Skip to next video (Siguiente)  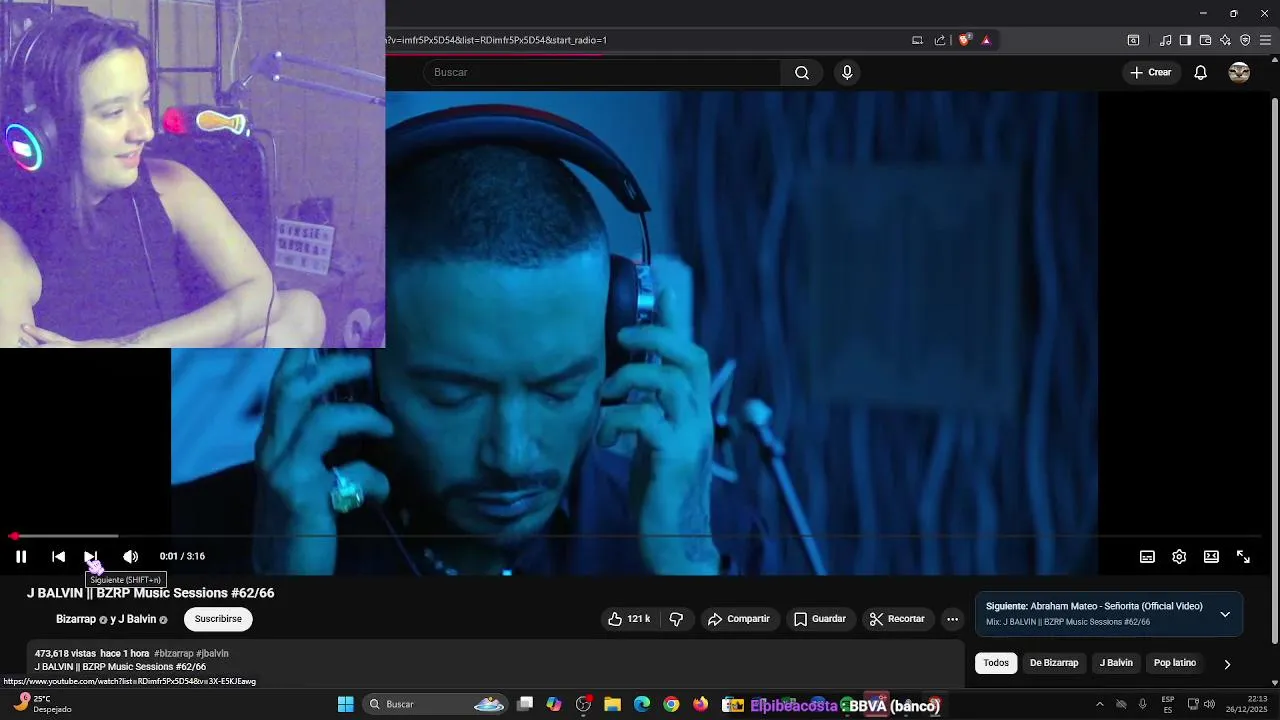pos(90,557)
